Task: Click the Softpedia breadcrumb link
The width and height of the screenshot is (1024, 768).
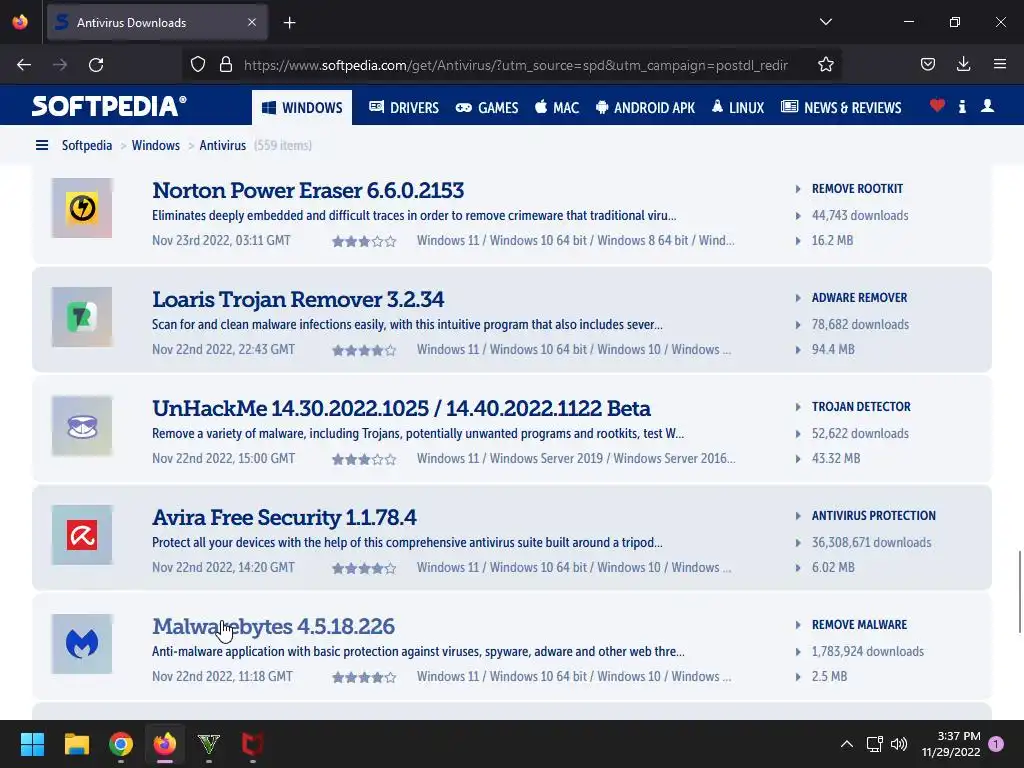Action: point(87,145)
